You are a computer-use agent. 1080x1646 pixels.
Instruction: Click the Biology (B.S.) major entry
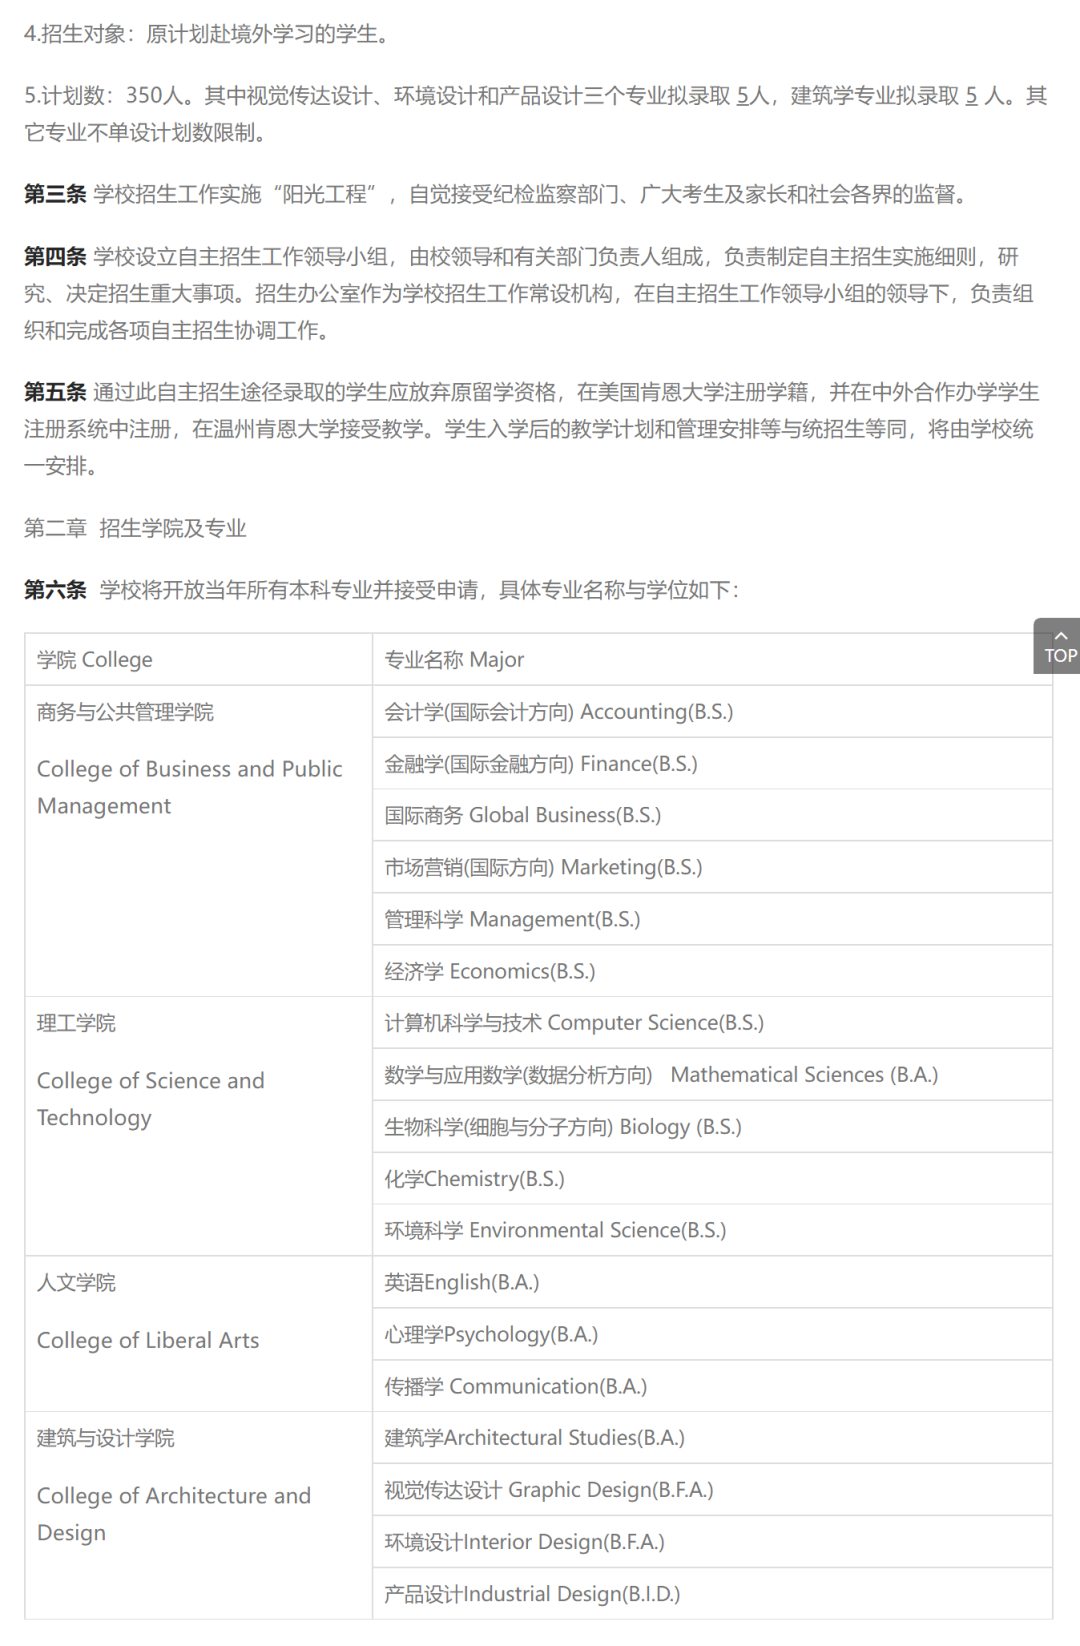(712, 1127)
